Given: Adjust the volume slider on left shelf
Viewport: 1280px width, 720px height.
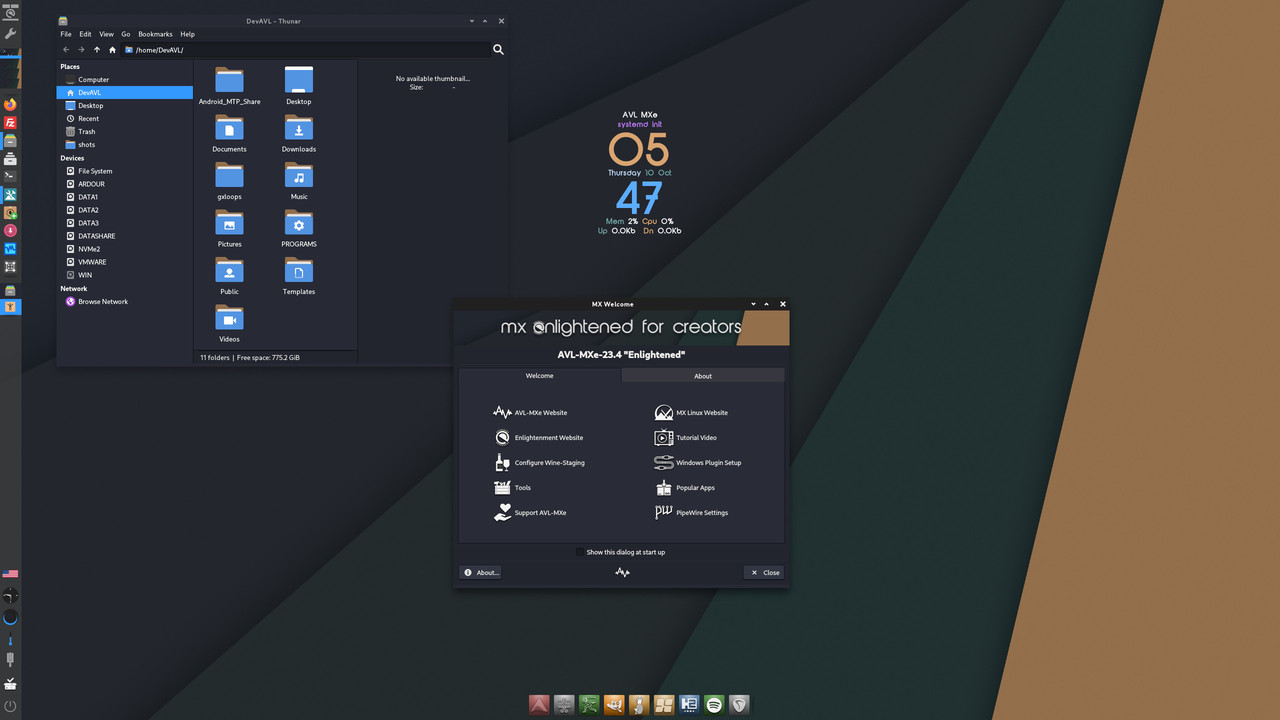Looking at the screenshot, I should 11,641.
